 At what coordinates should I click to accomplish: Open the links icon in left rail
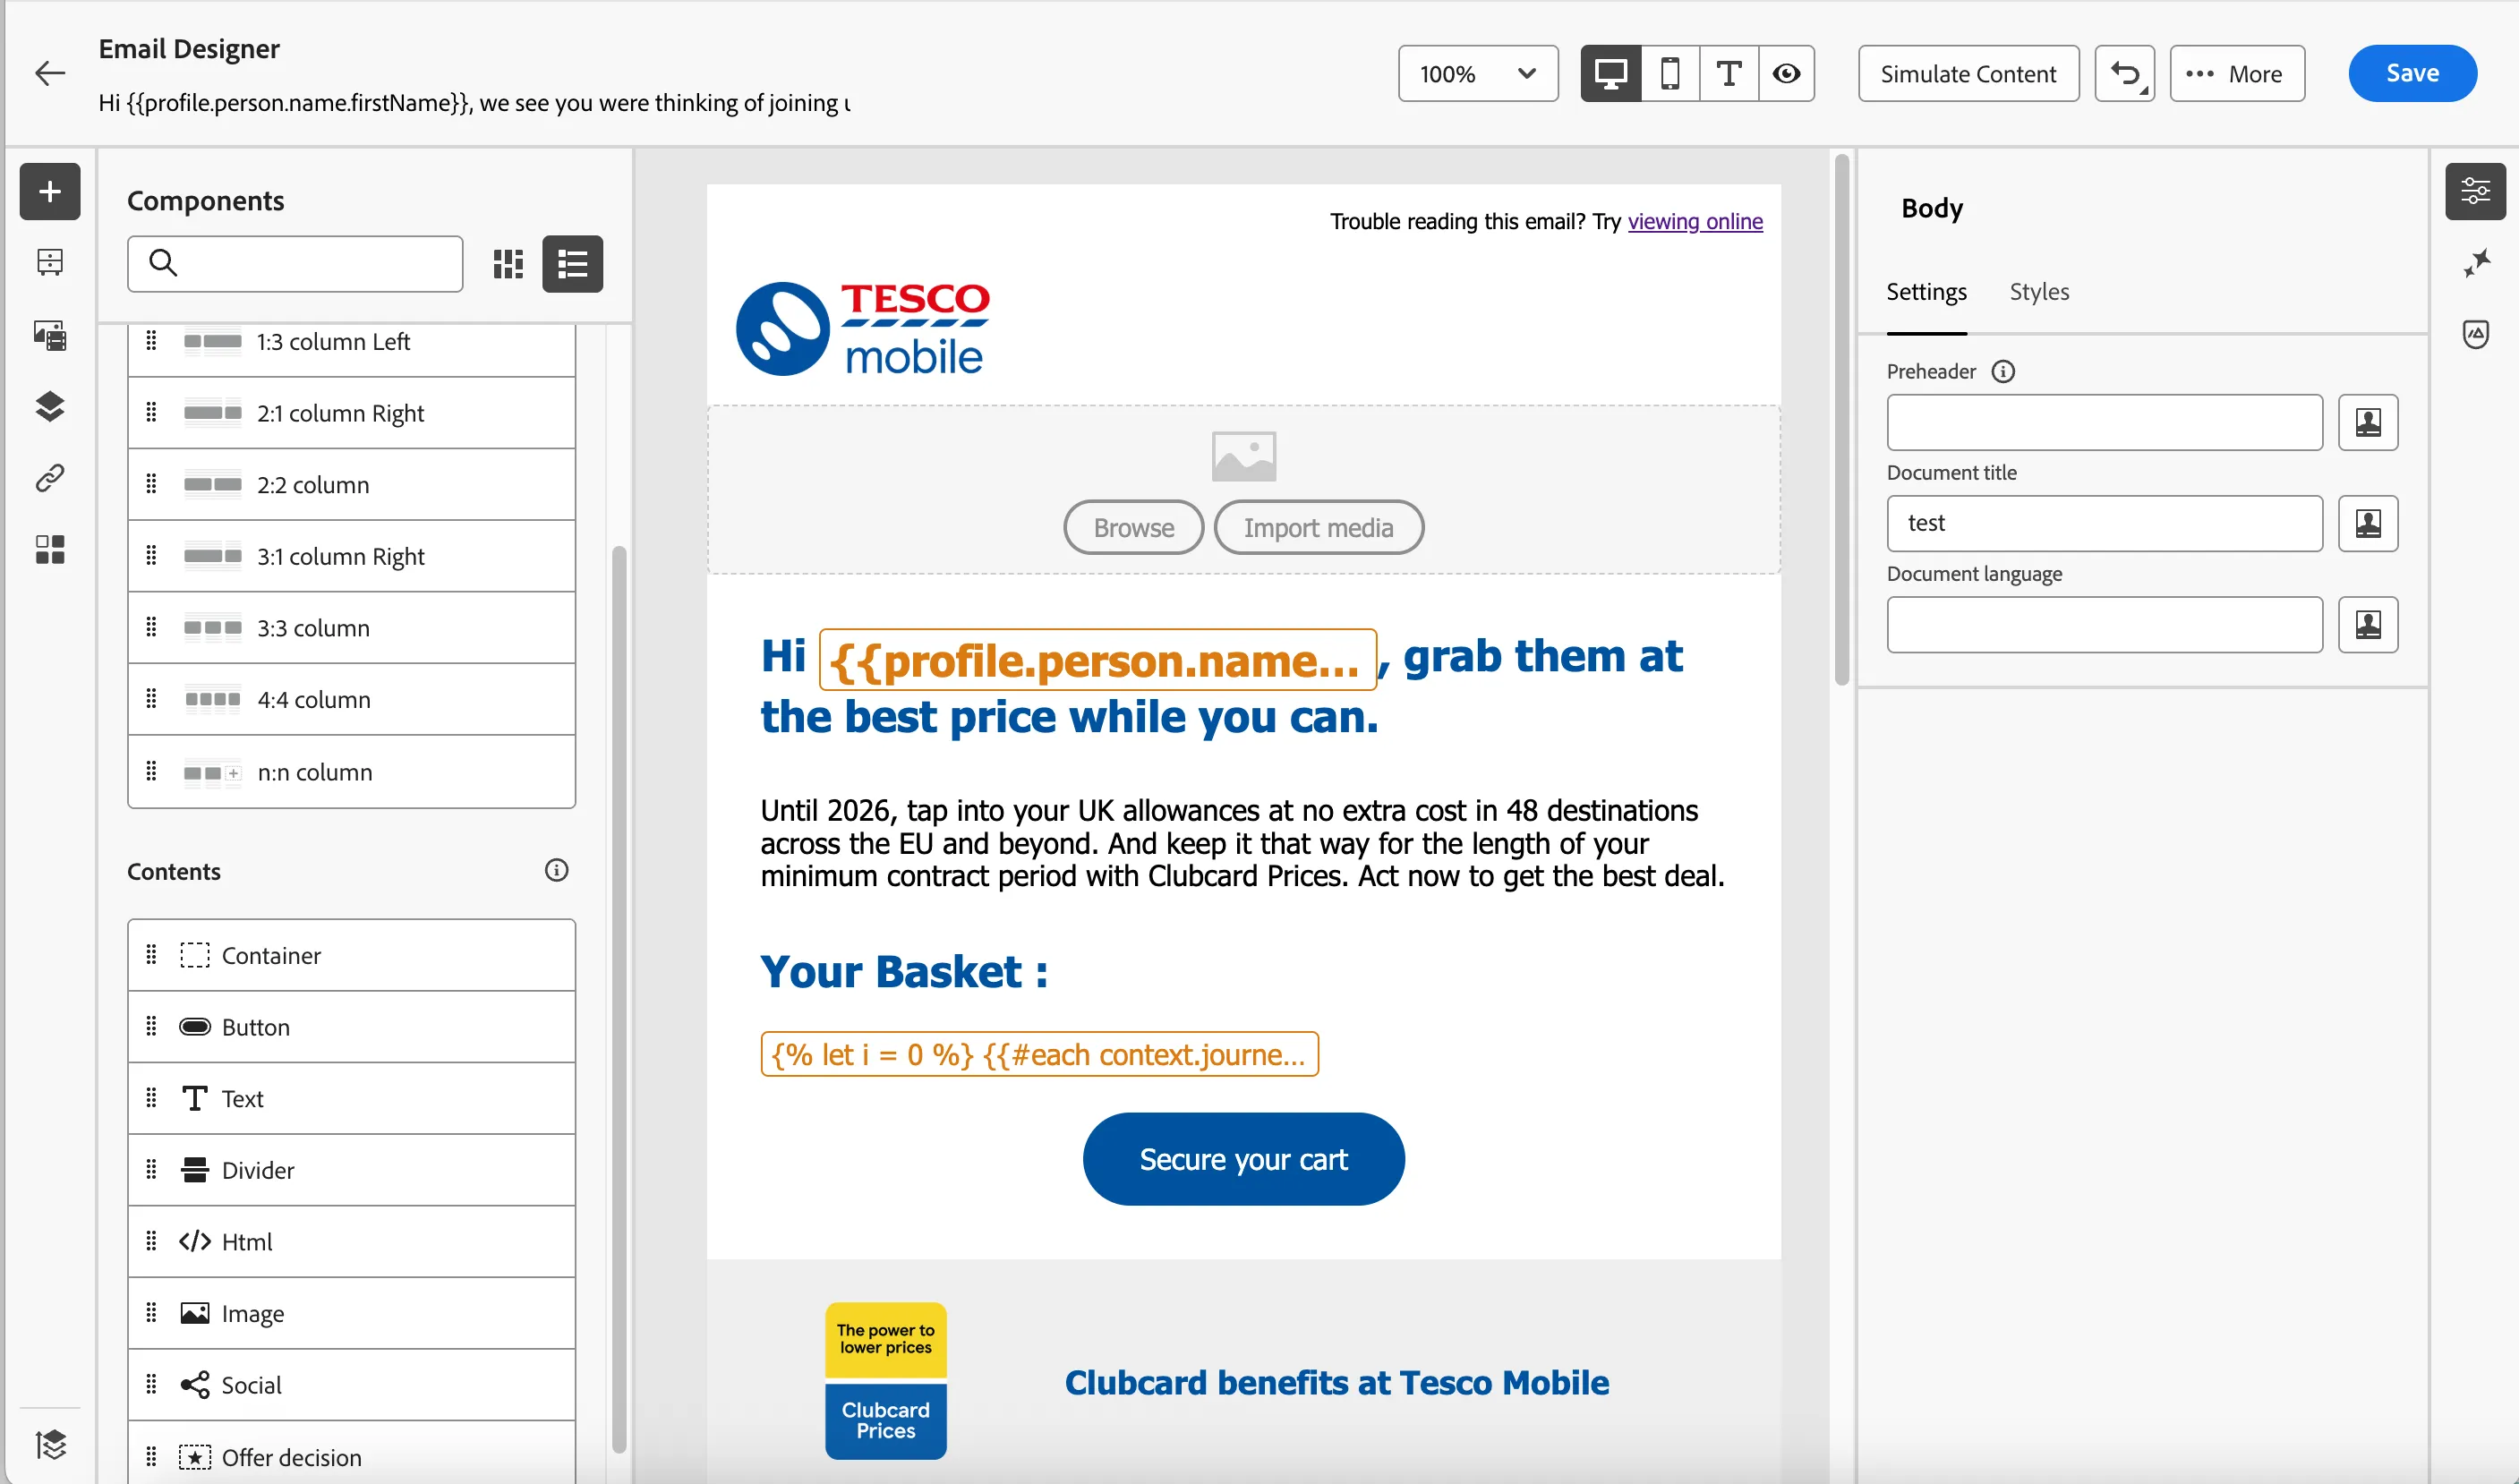coord(50,478)
